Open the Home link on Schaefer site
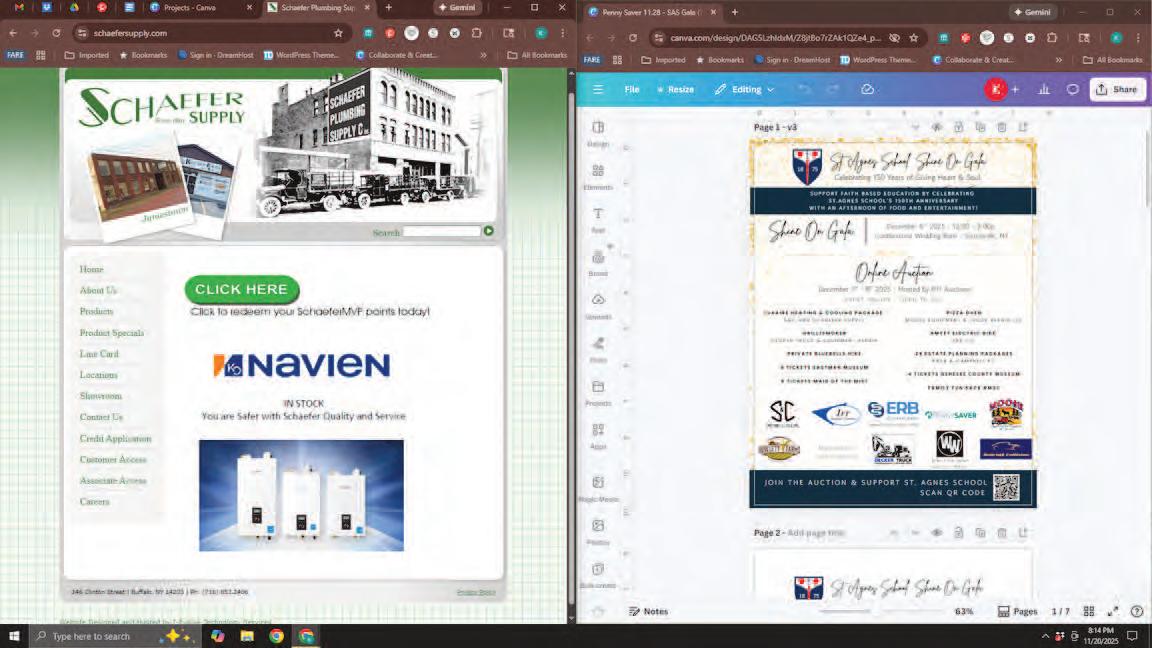 [91, 269]
